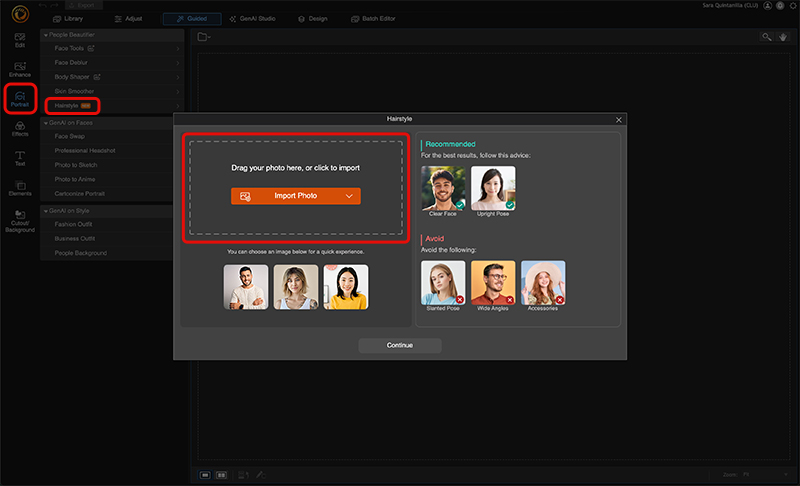
Task: Switch to the Design tab
Action: (x=312, y=19)
